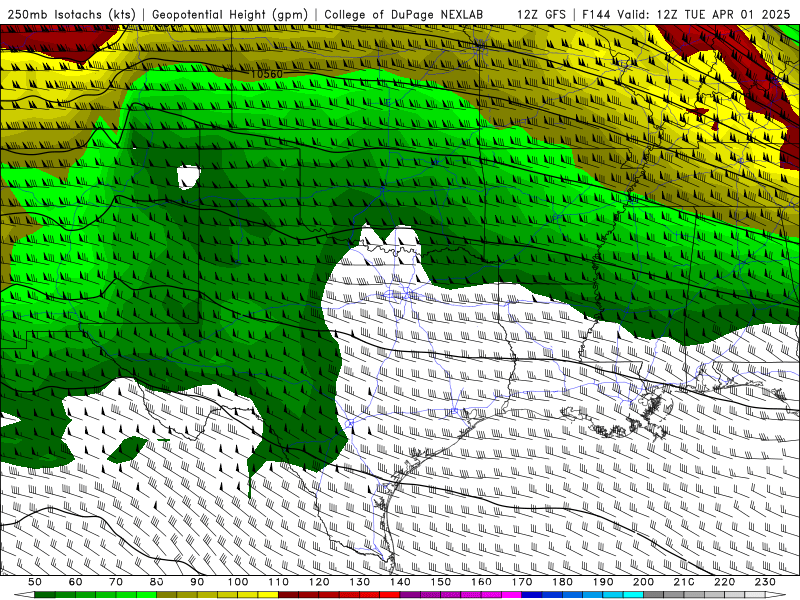This screenshot has height=600, width=800.
Task: Click the 80 value on the color scale
Action: [x=157, y=582]
